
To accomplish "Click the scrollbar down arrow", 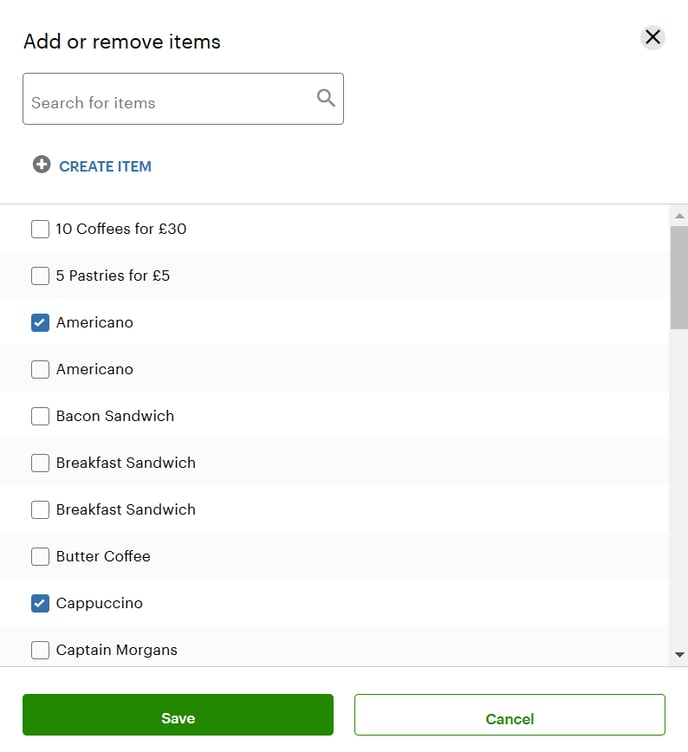I will (679, 655).
